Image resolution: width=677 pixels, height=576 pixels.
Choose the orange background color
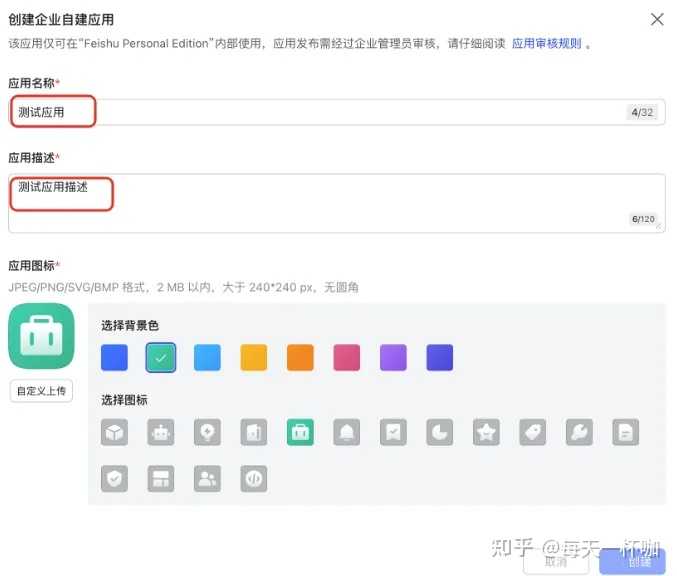tap(300, 358)
